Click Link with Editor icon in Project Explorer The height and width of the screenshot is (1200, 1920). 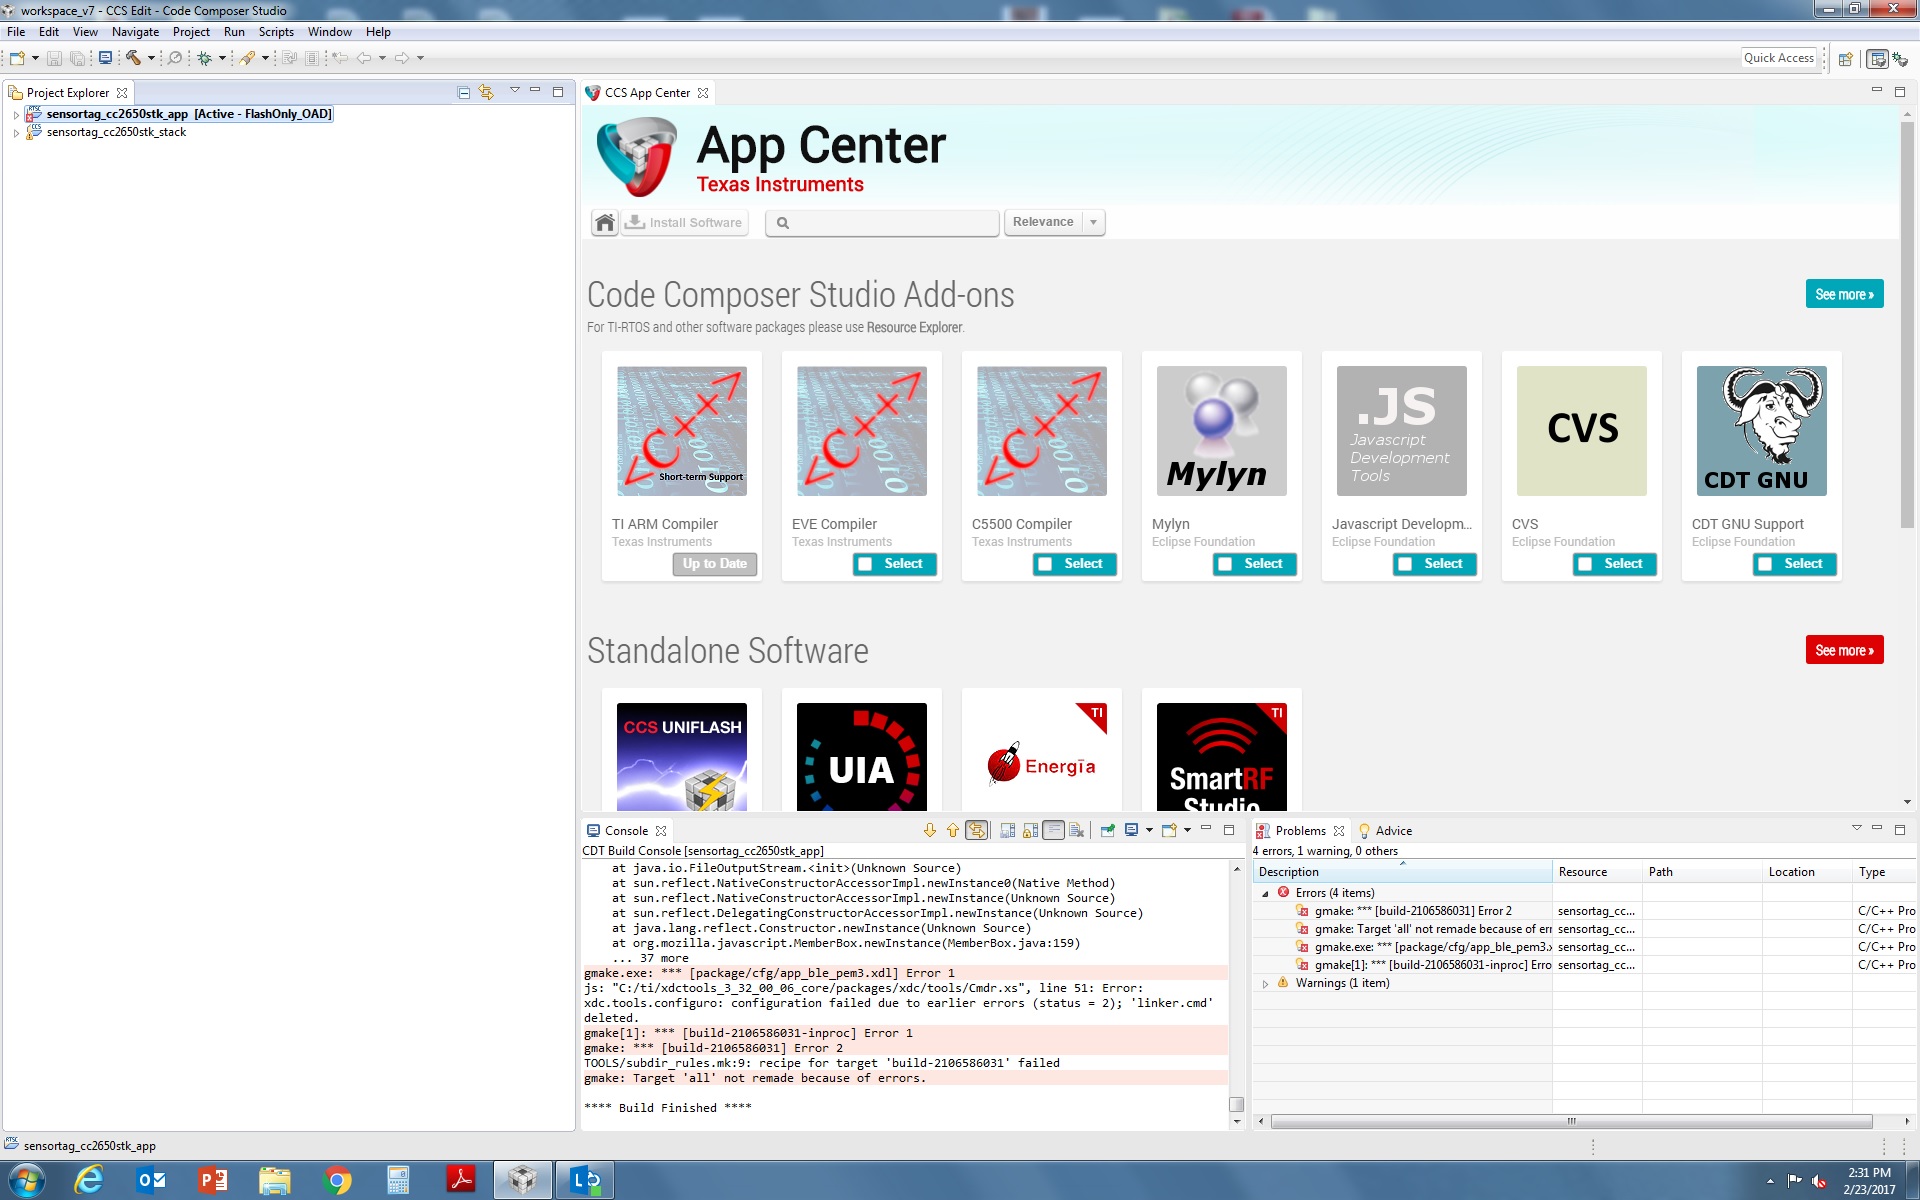pos(486,92)
